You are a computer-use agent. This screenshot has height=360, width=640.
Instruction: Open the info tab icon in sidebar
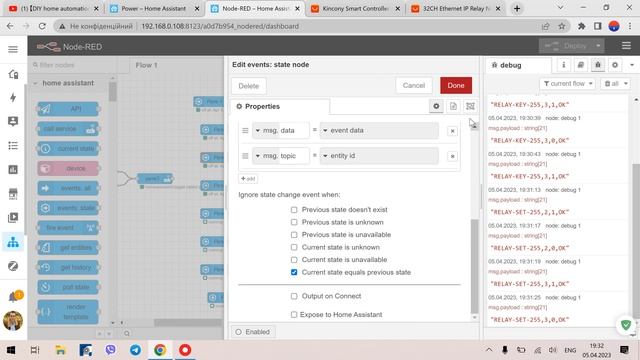point(564,65)
